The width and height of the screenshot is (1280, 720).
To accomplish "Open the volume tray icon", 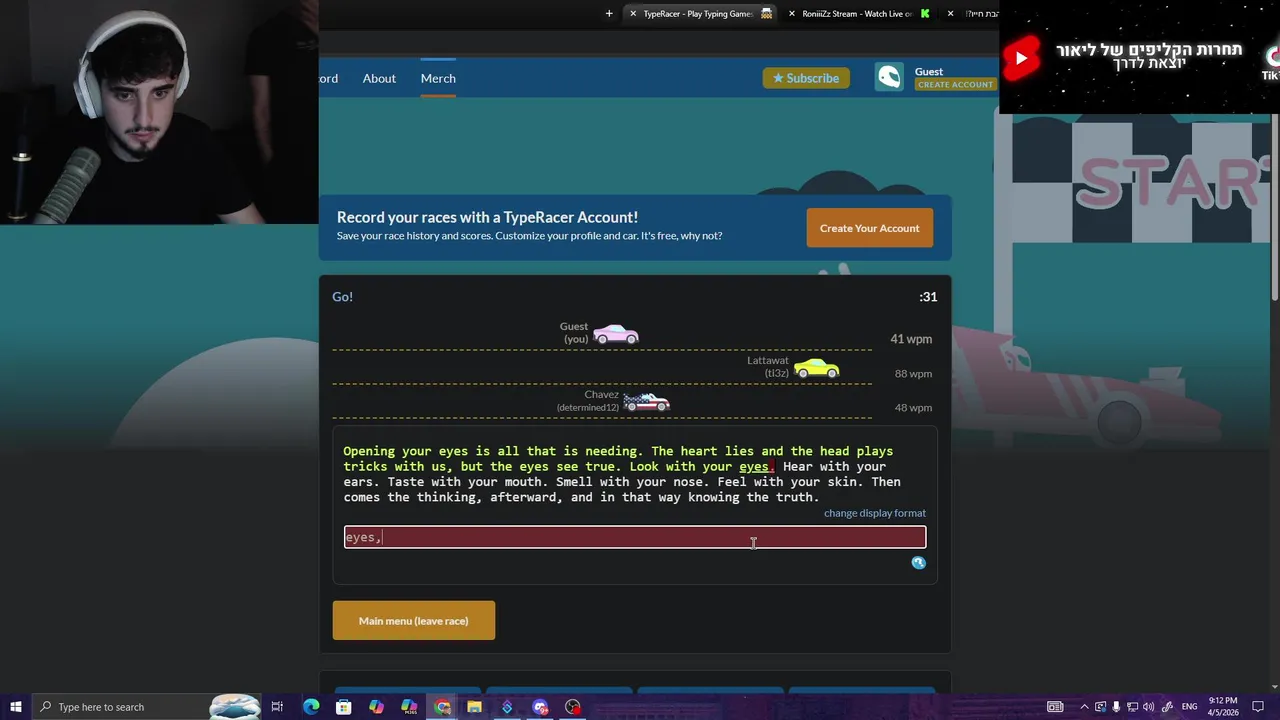I will 1148,707.
